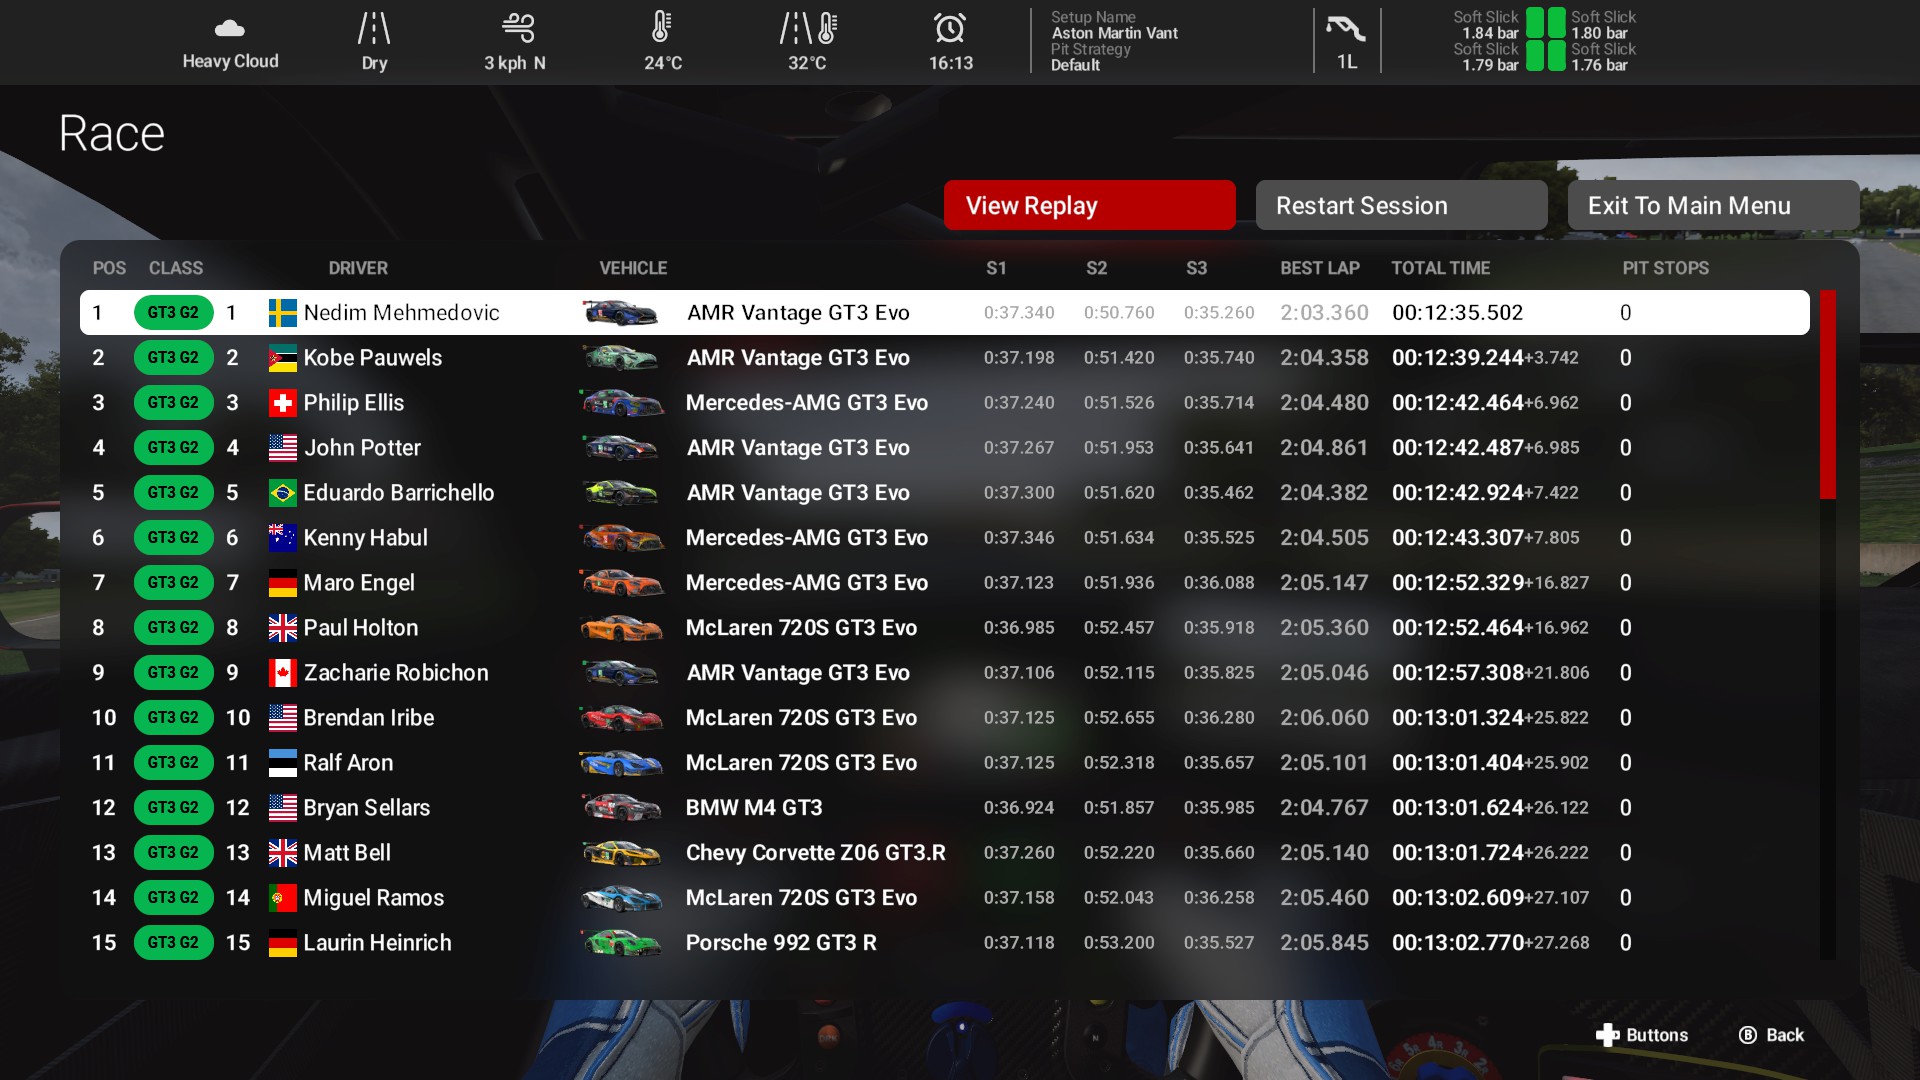1920x1080 pixels.
Task: Click the Mercedes-AMG GT3 Evo text for Philip Ellis
Action: (x=807, y=403)
